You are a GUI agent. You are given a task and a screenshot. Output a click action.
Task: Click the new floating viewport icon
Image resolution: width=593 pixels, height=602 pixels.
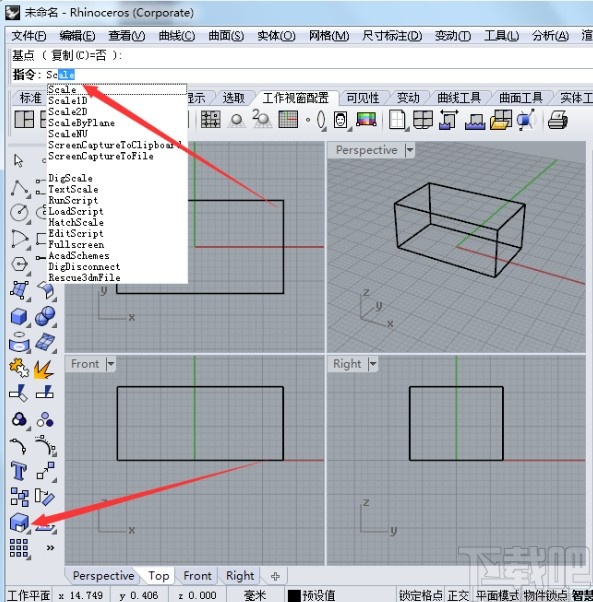point(397,120)
